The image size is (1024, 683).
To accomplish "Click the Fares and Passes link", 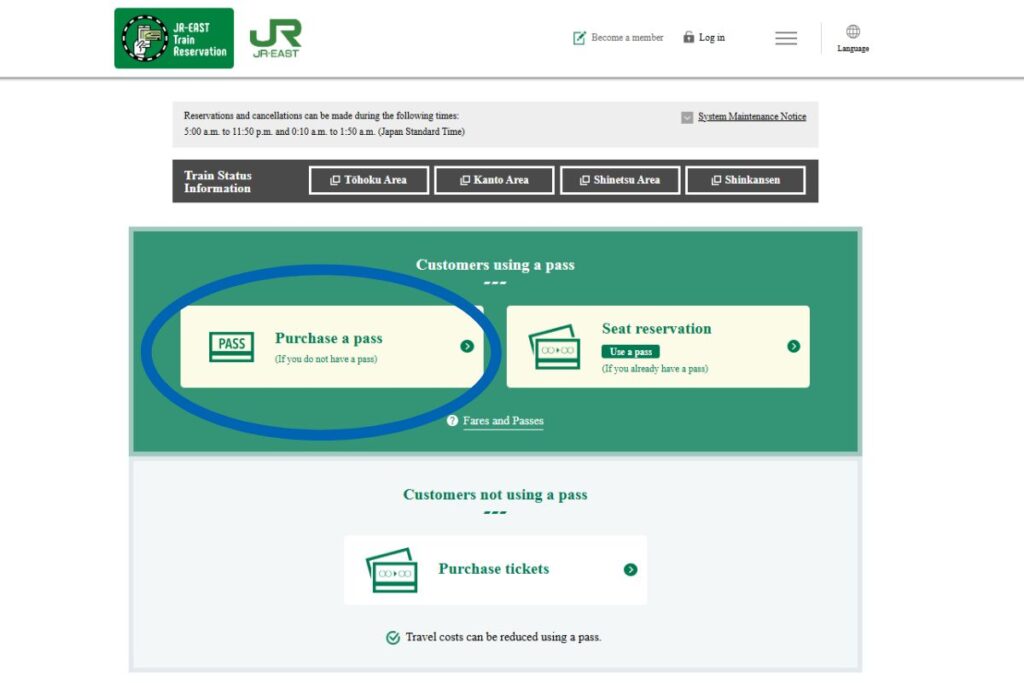I will point(504,420).
